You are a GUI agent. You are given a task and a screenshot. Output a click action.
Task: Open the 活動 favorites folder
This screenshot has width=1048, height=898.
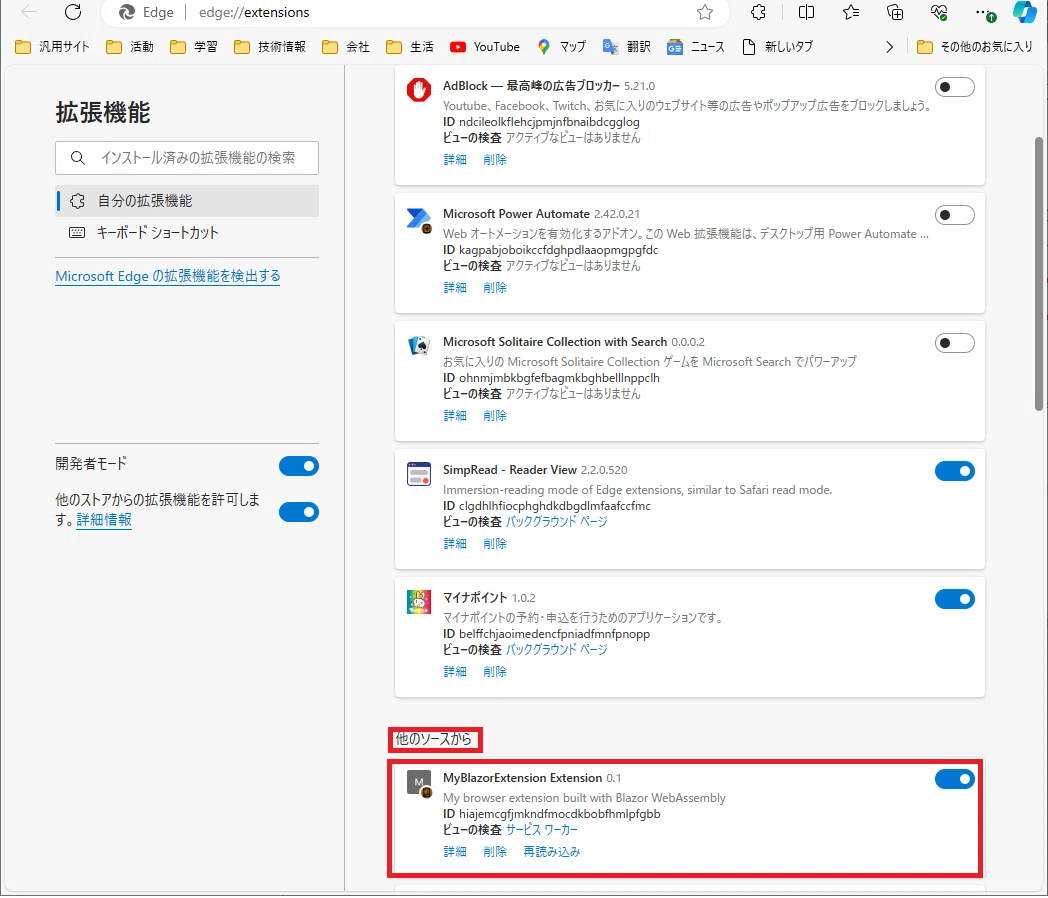click(130, 47)
